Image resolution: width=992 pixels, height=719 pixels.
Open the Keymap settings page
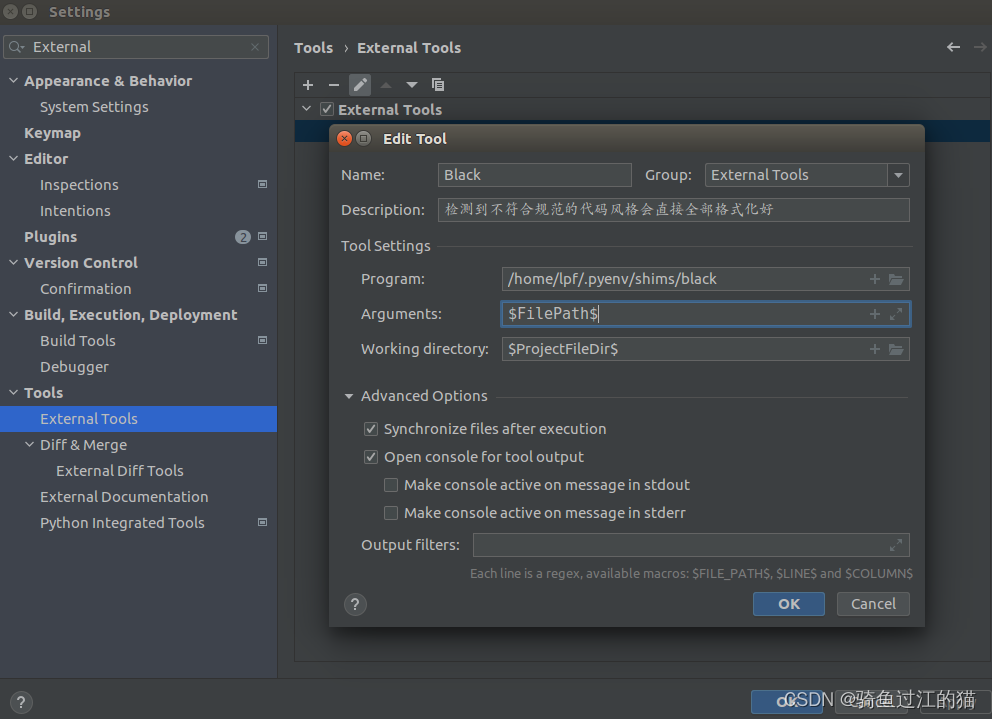pyautogui.click(x=53, y=133)
